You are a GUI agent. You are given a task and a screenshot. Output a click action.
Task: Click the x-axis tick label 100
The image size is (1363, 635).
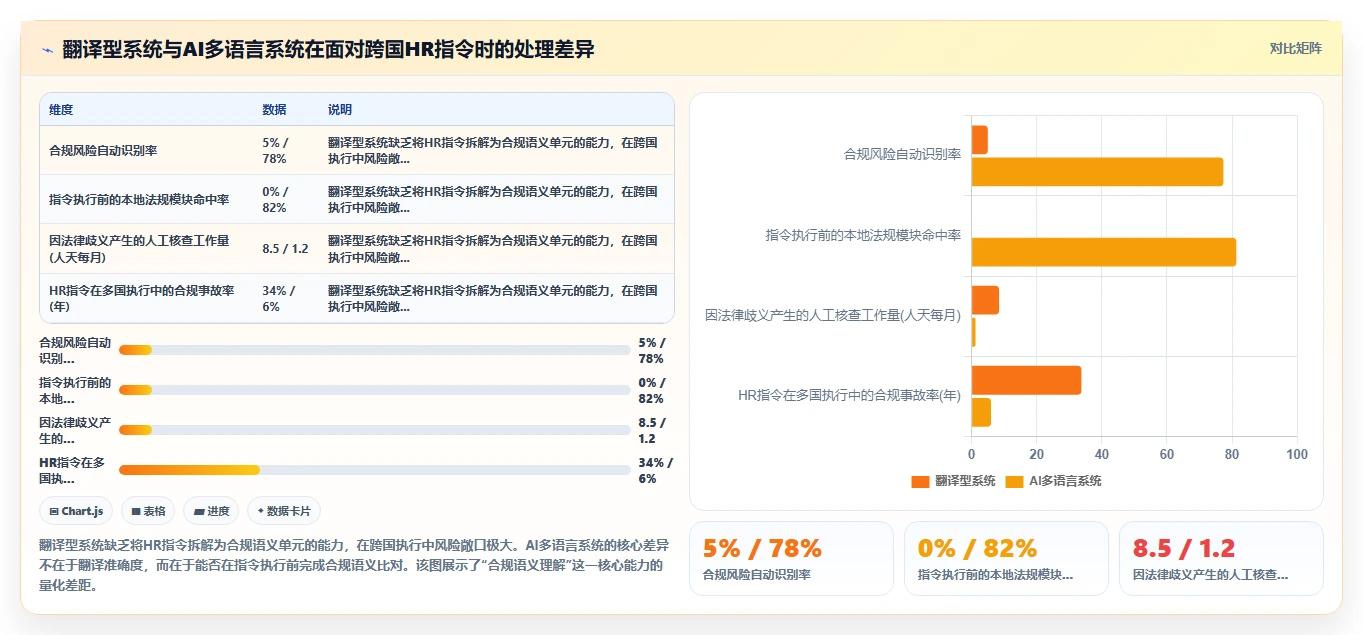1297,454
